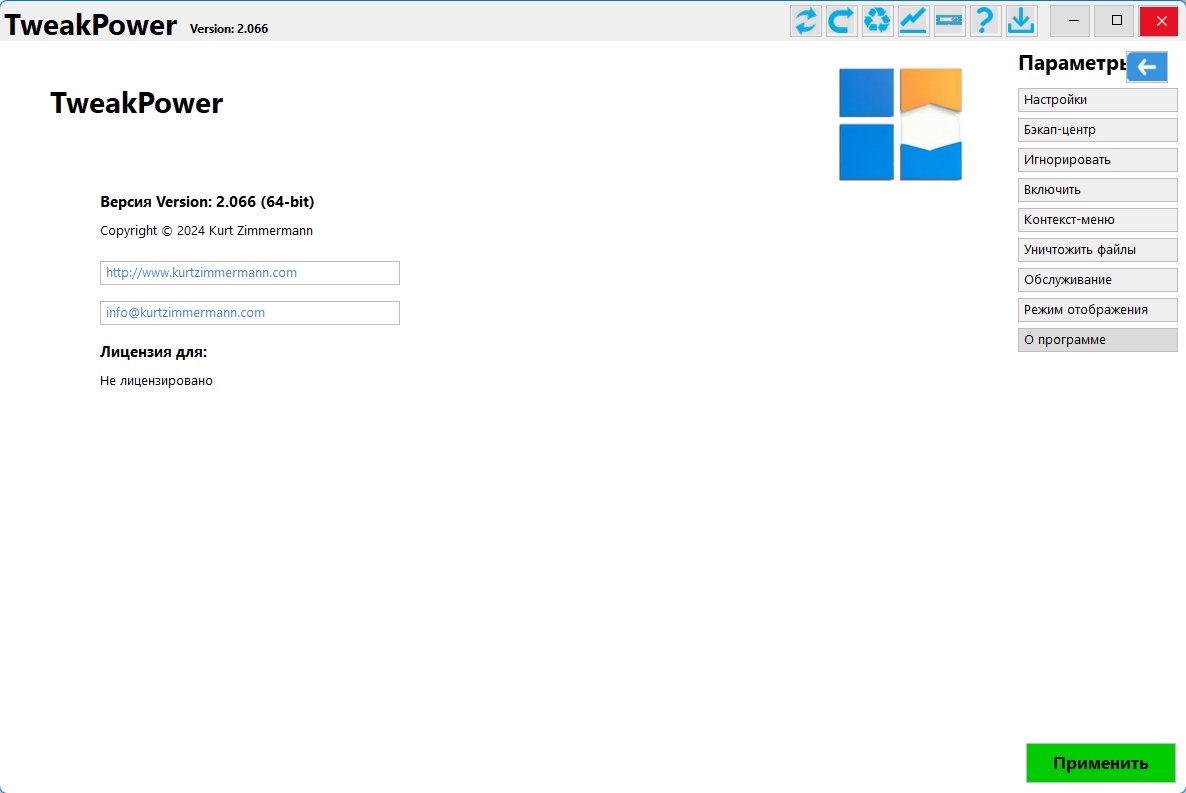Screen dimensions: 1186x793
Task: Open the Режим отображения section
Action: [x=1098, y=309]
